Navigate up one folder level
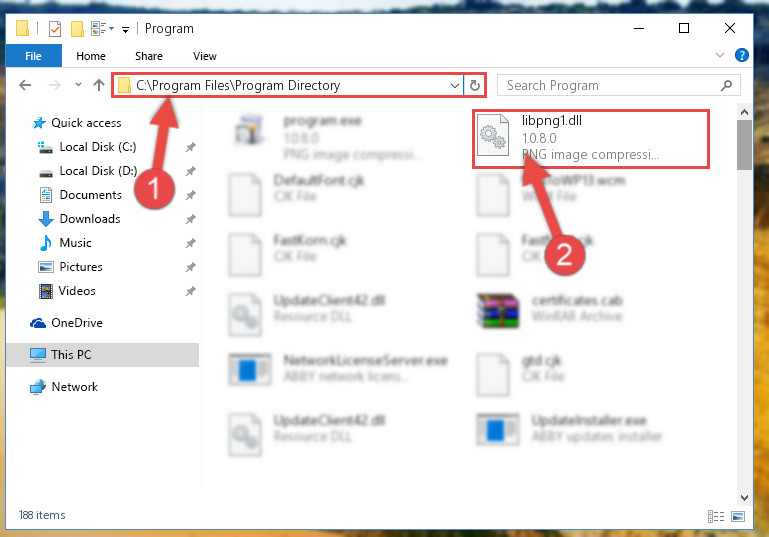The image size is (769, 537). tap(99, 85)
